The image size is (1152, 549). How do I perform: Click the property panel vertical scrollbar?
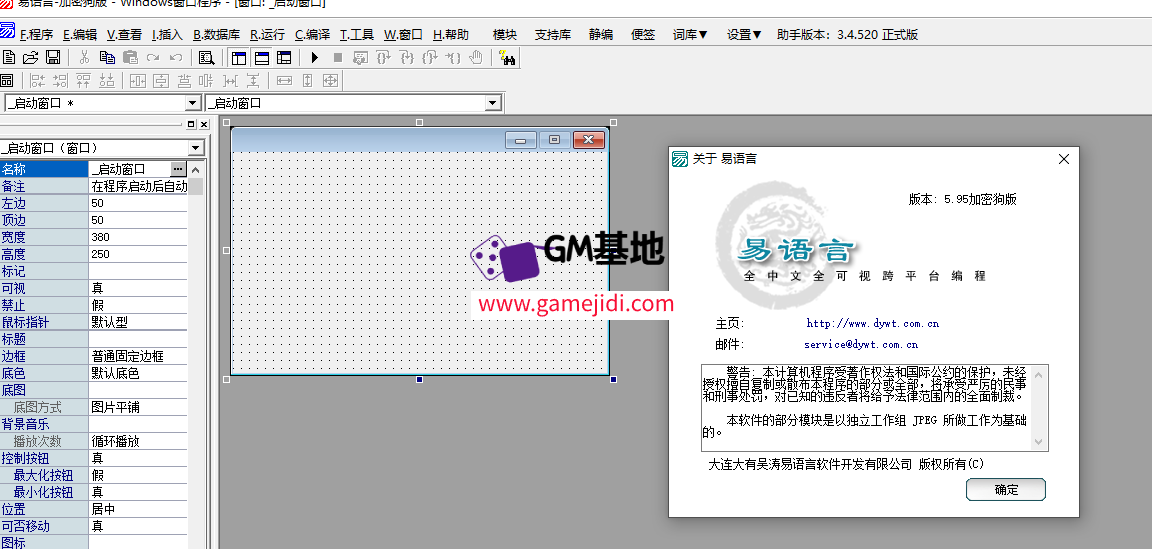point(195,355)
